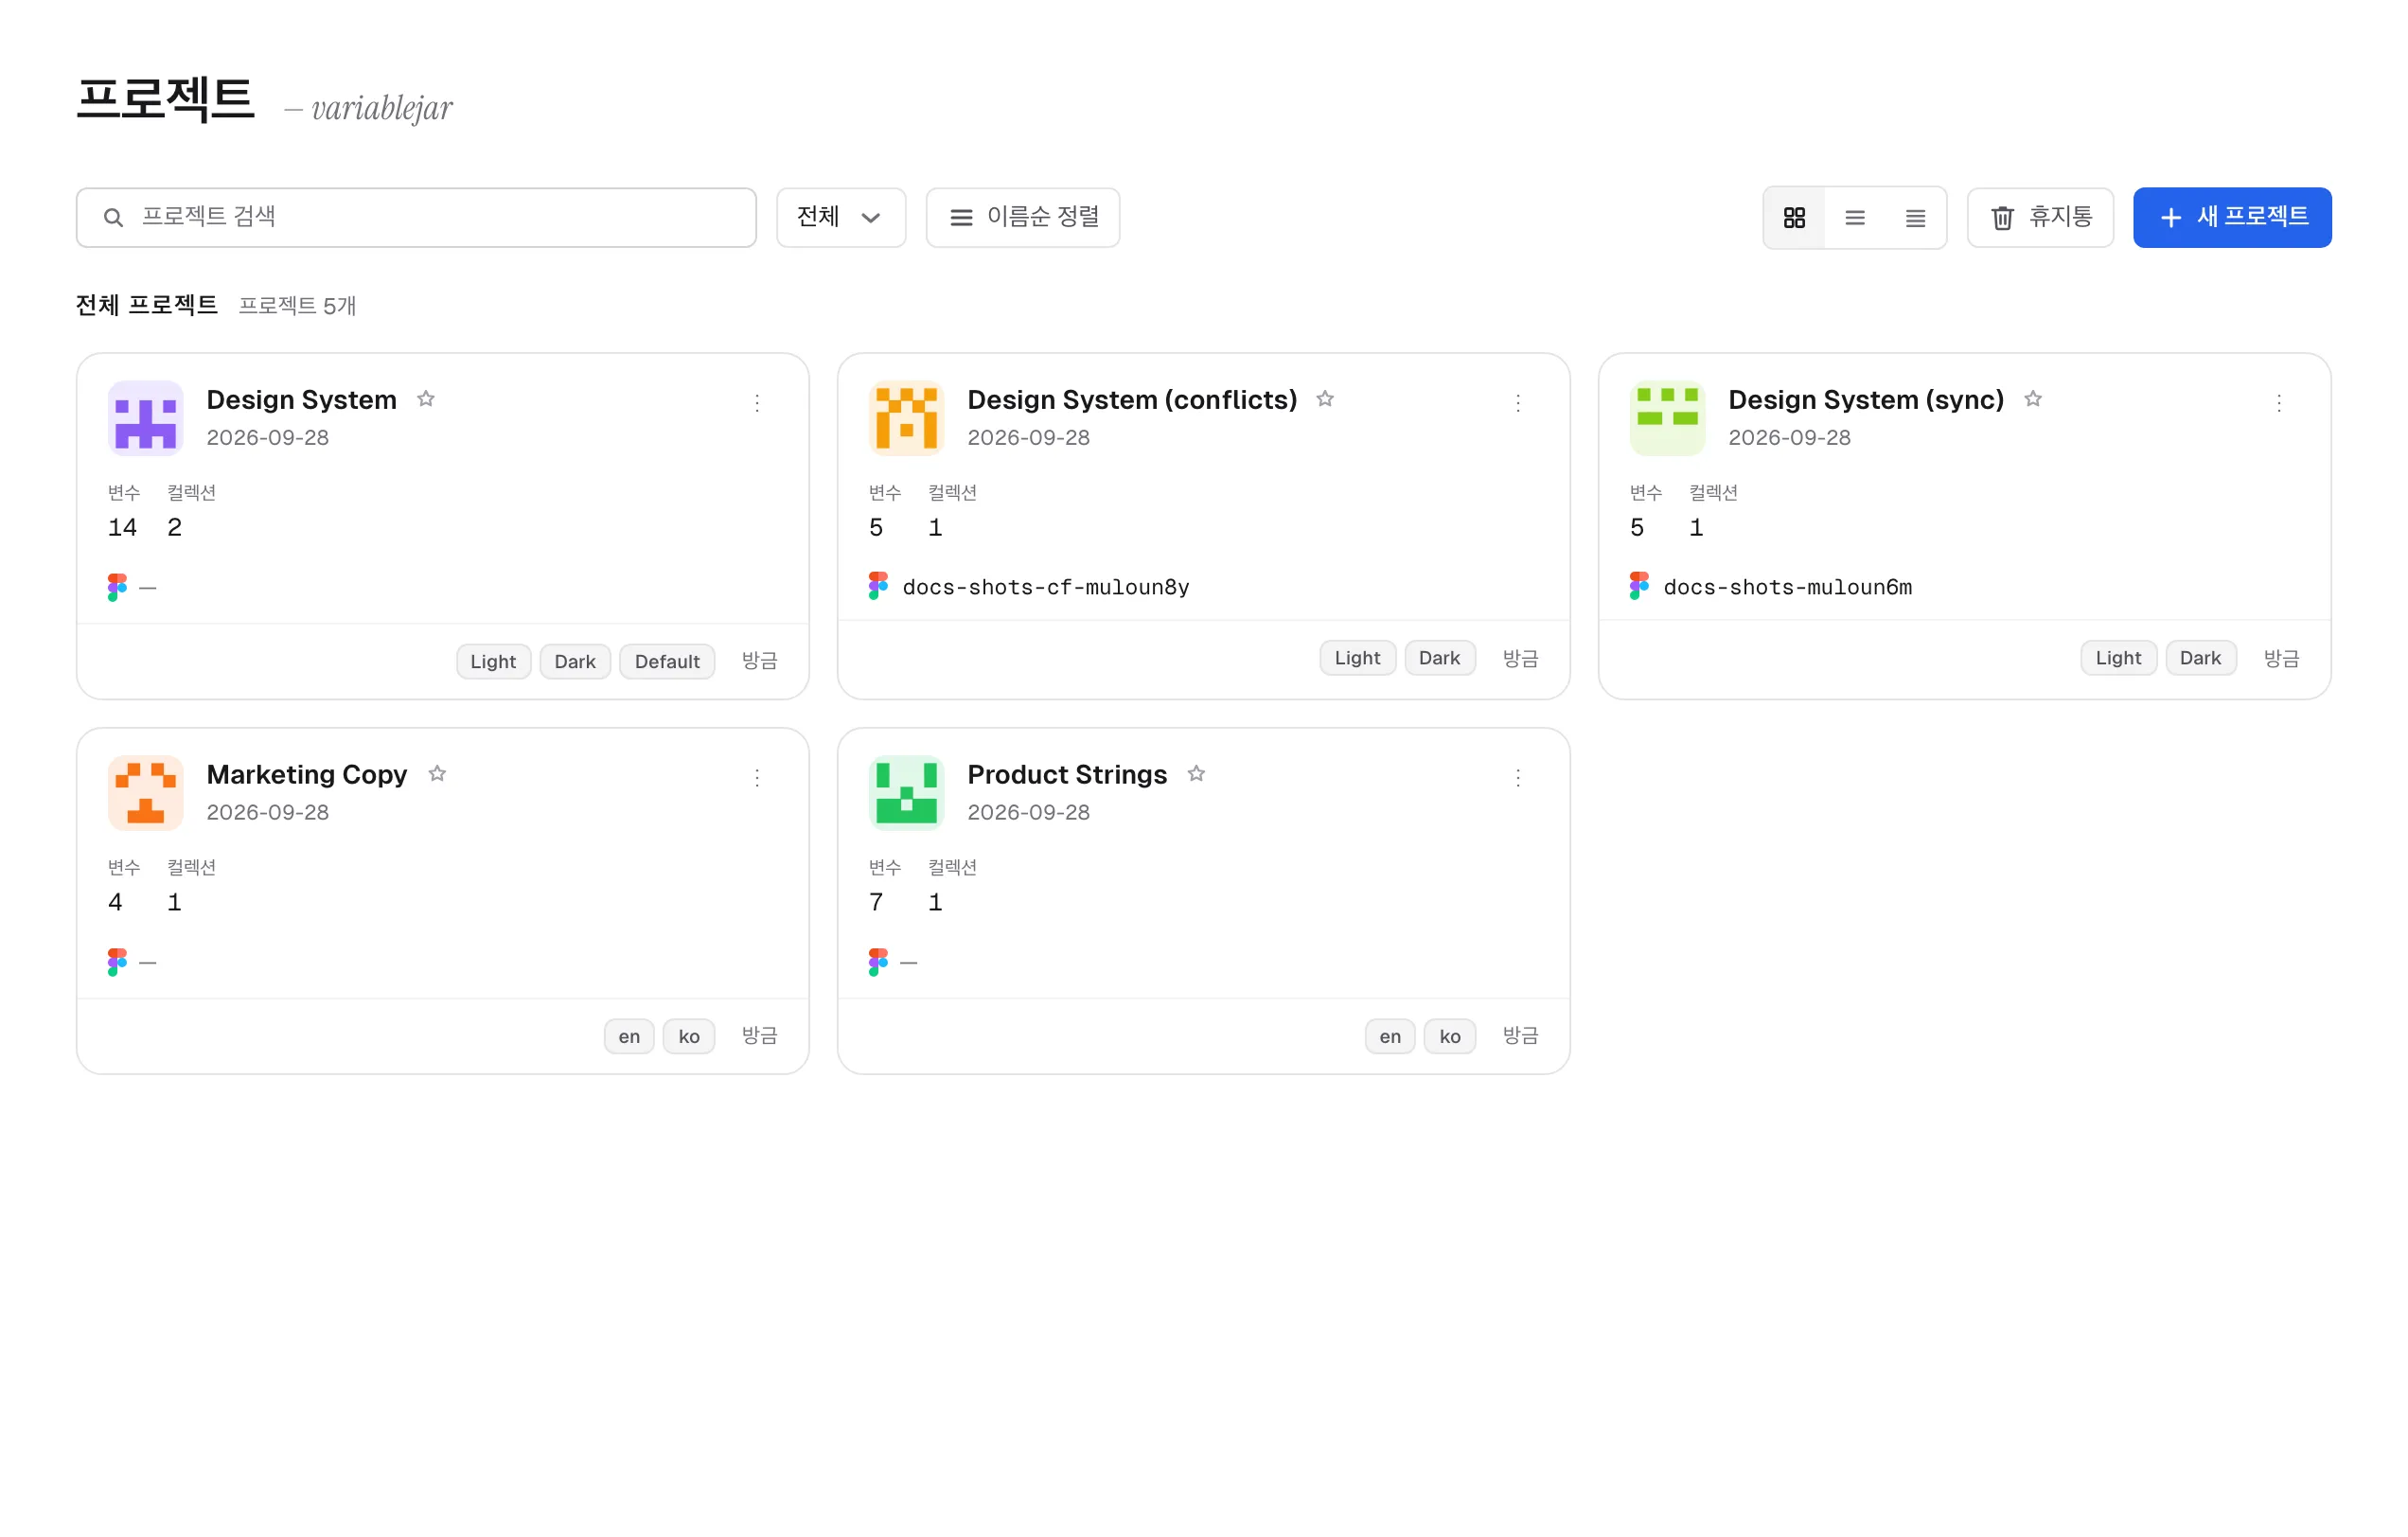
Task: Favorite the Design System (sync) project
Action: coord(2033,399)
